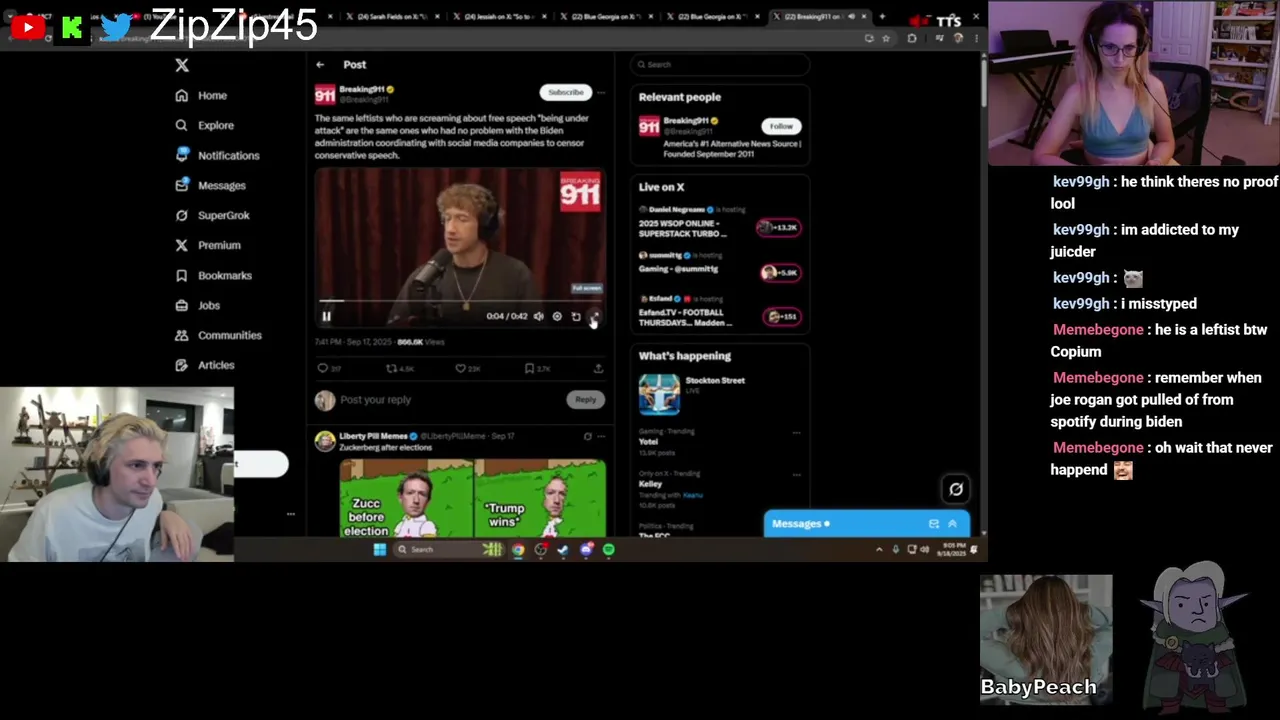Open Spotify from the taskbar

[608, 549]
